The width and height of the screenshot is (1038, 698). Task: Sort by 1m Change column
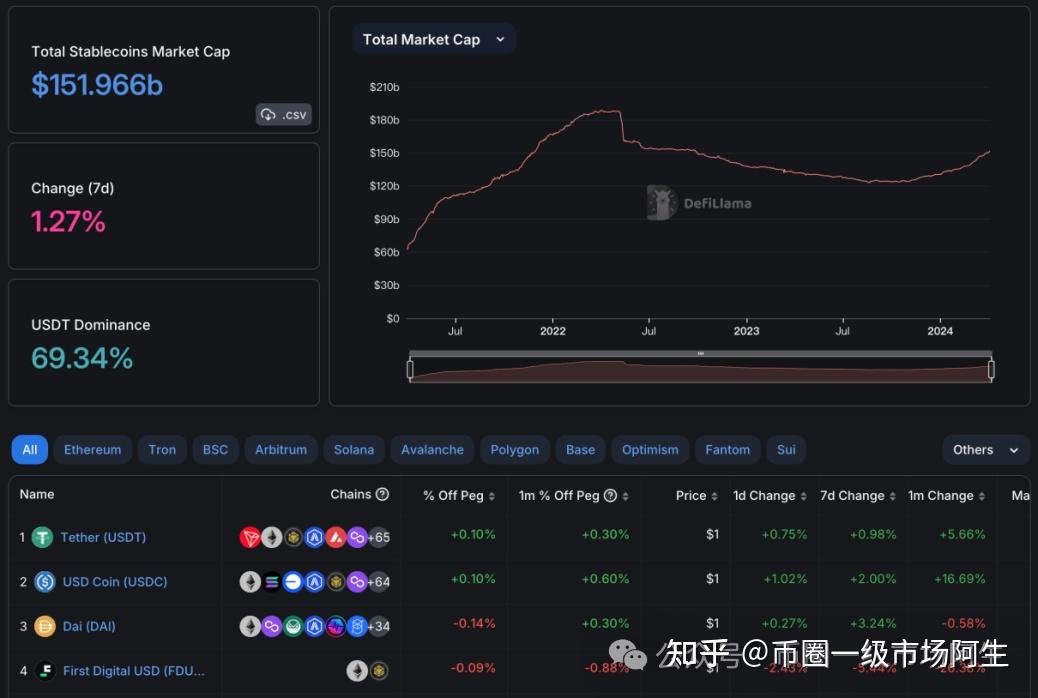click(982, 496)
